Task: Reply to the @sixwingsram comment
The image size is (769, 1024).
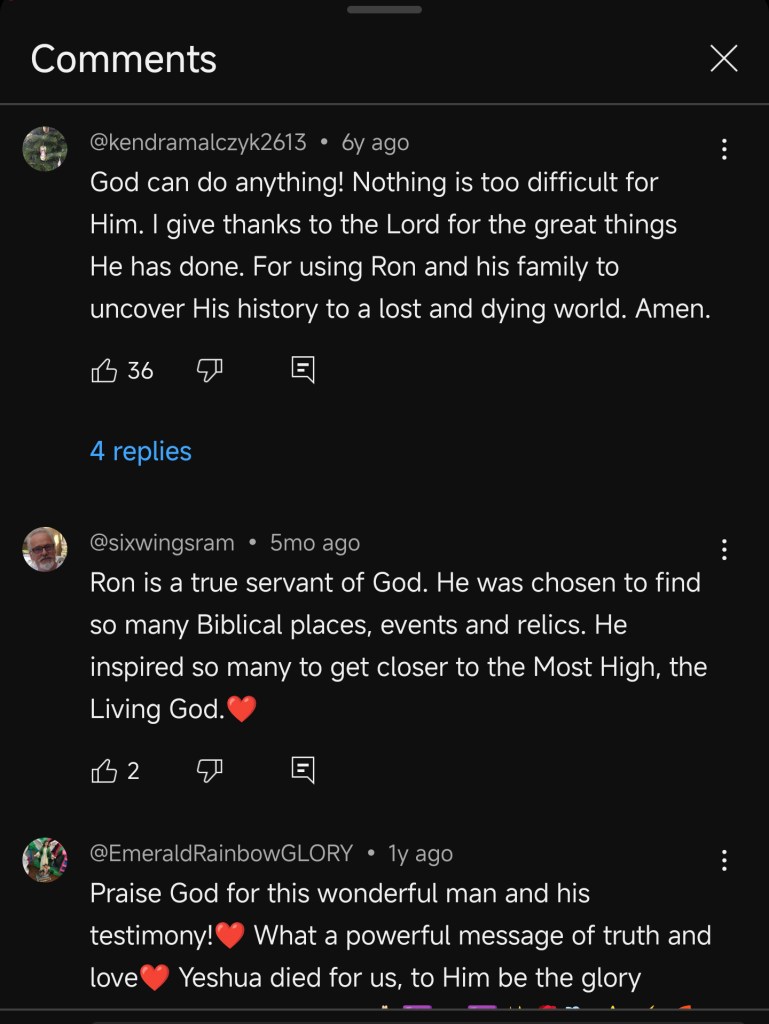Action: [x=303, y=770]
